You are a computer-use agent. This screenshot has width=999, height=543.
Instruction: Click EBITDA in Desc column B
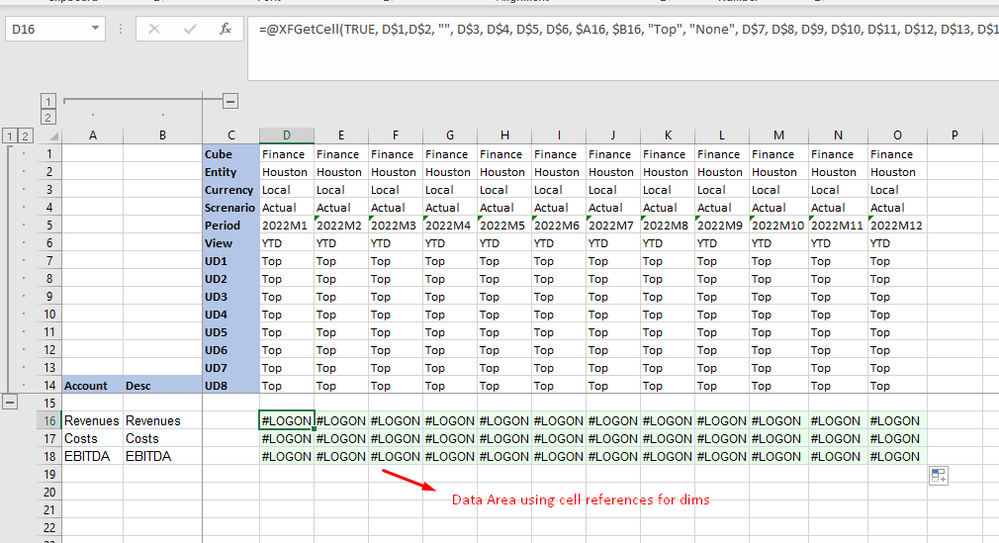[x=163, y=456]
